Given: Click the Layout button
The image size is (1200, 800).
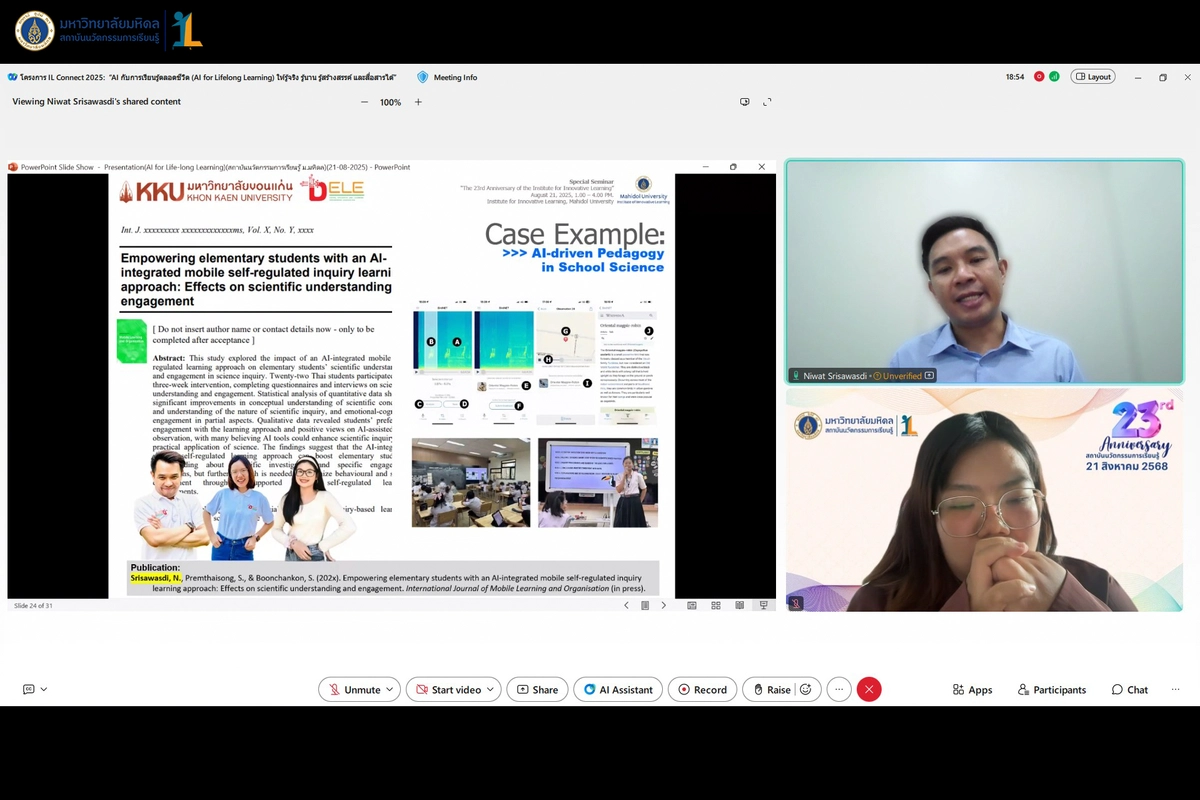Looking at the screenshot, I should click(1093, 77).
